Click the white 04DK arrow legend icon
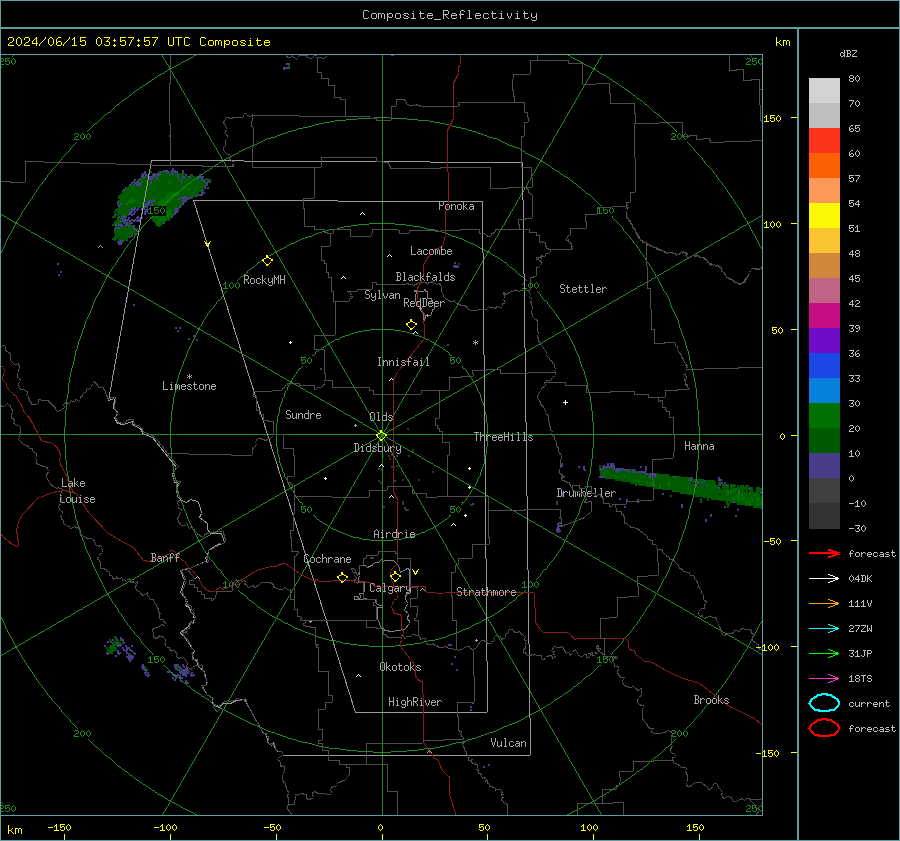Screen dimensions: 900x841 (x=824, y=578)
